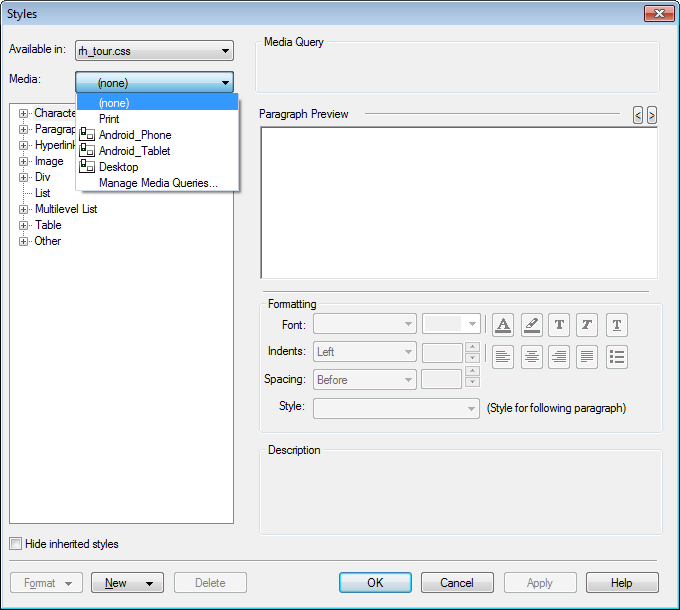The height and width of the screenshot is (610, 680).
Task: Toggle bold text formatting icon
Action: (559, 324)
